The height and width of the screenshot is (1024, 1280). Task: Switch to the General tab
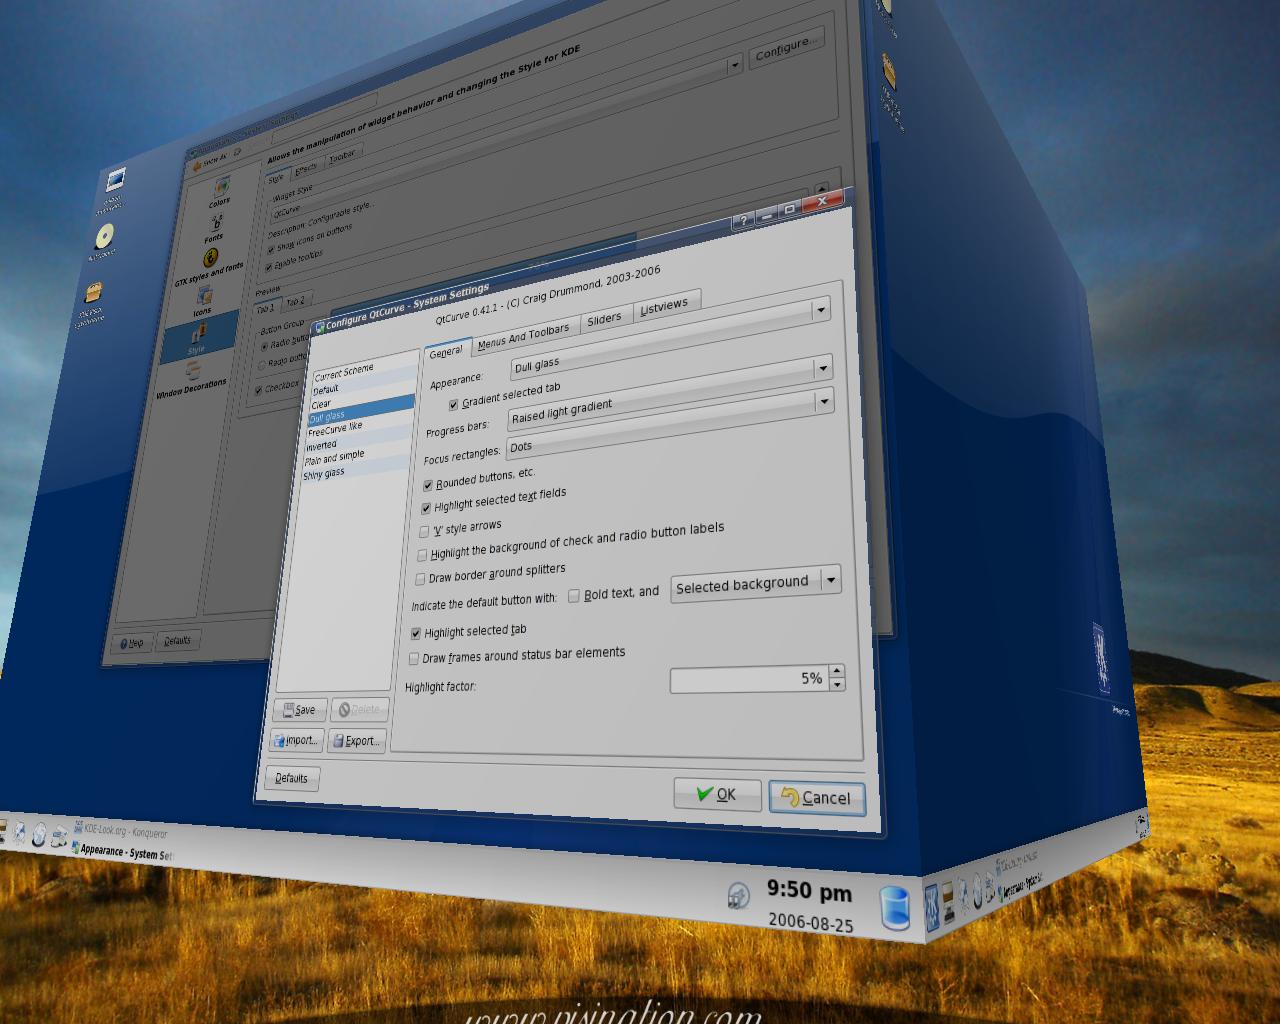(446, 351)
